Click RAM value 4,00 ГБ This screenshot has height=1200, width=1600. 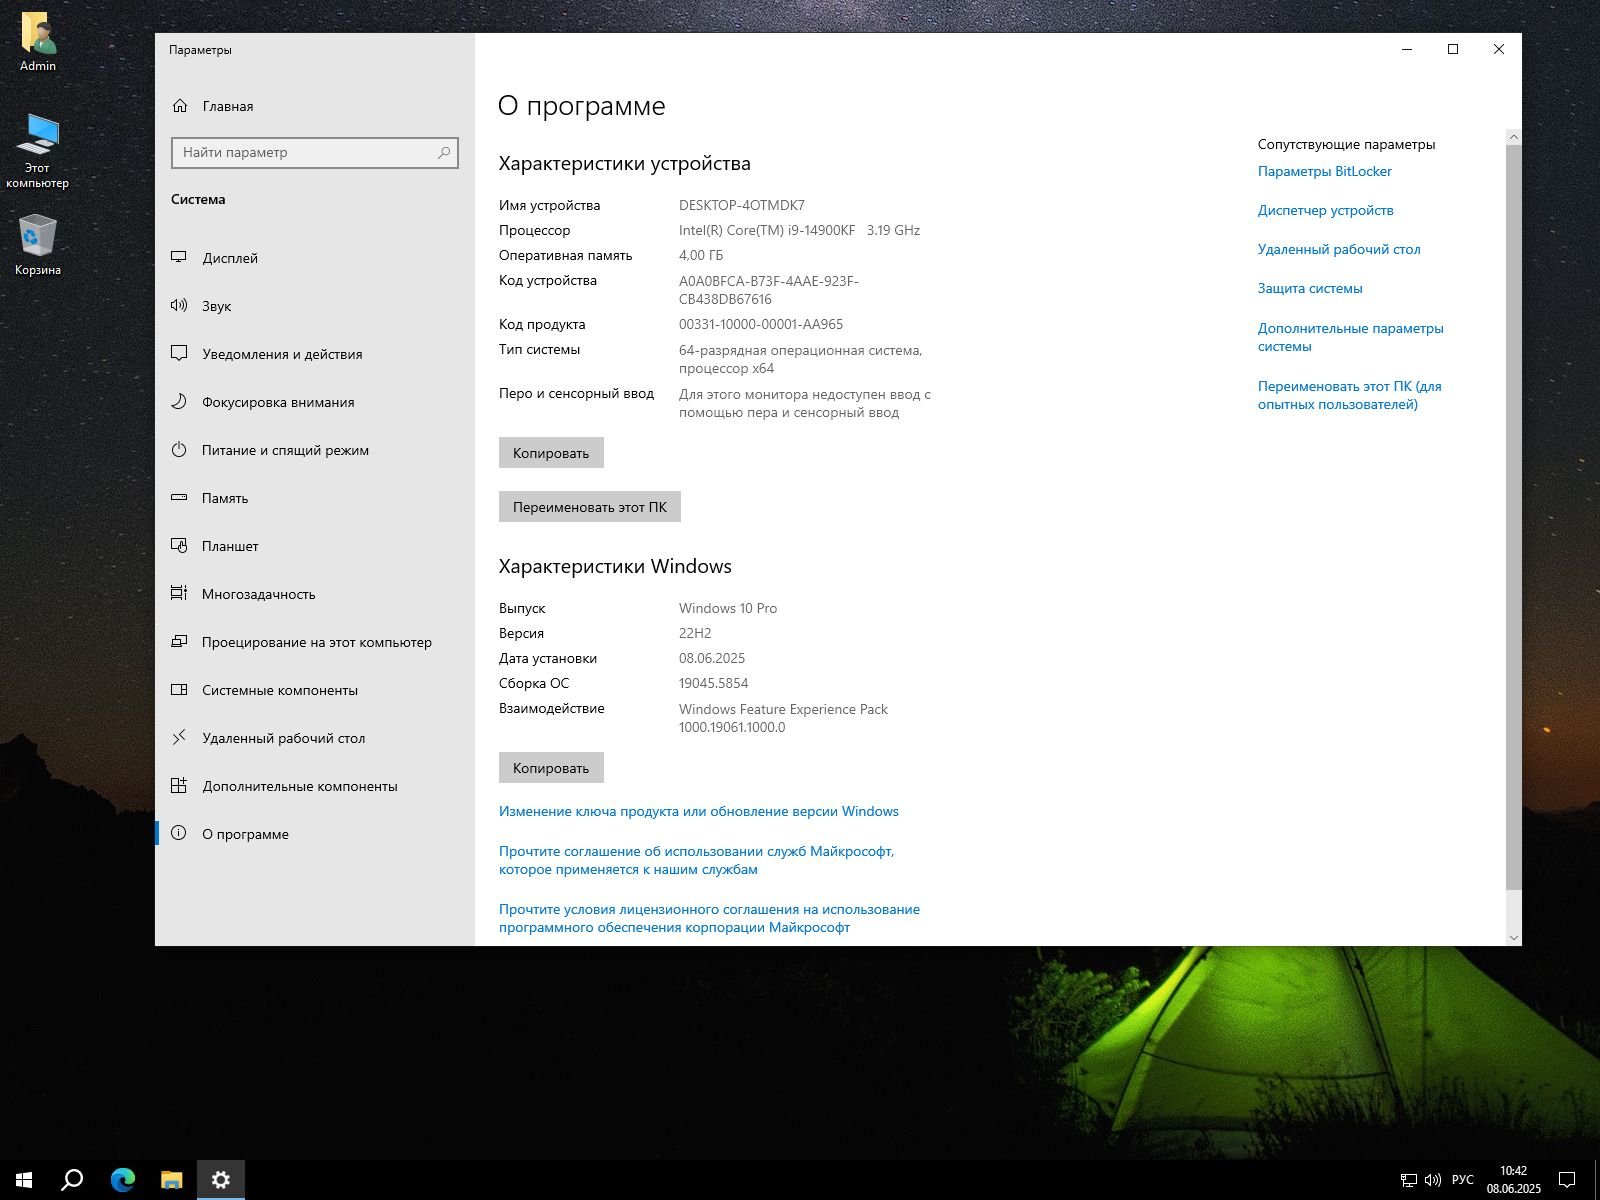pos(701,255)
